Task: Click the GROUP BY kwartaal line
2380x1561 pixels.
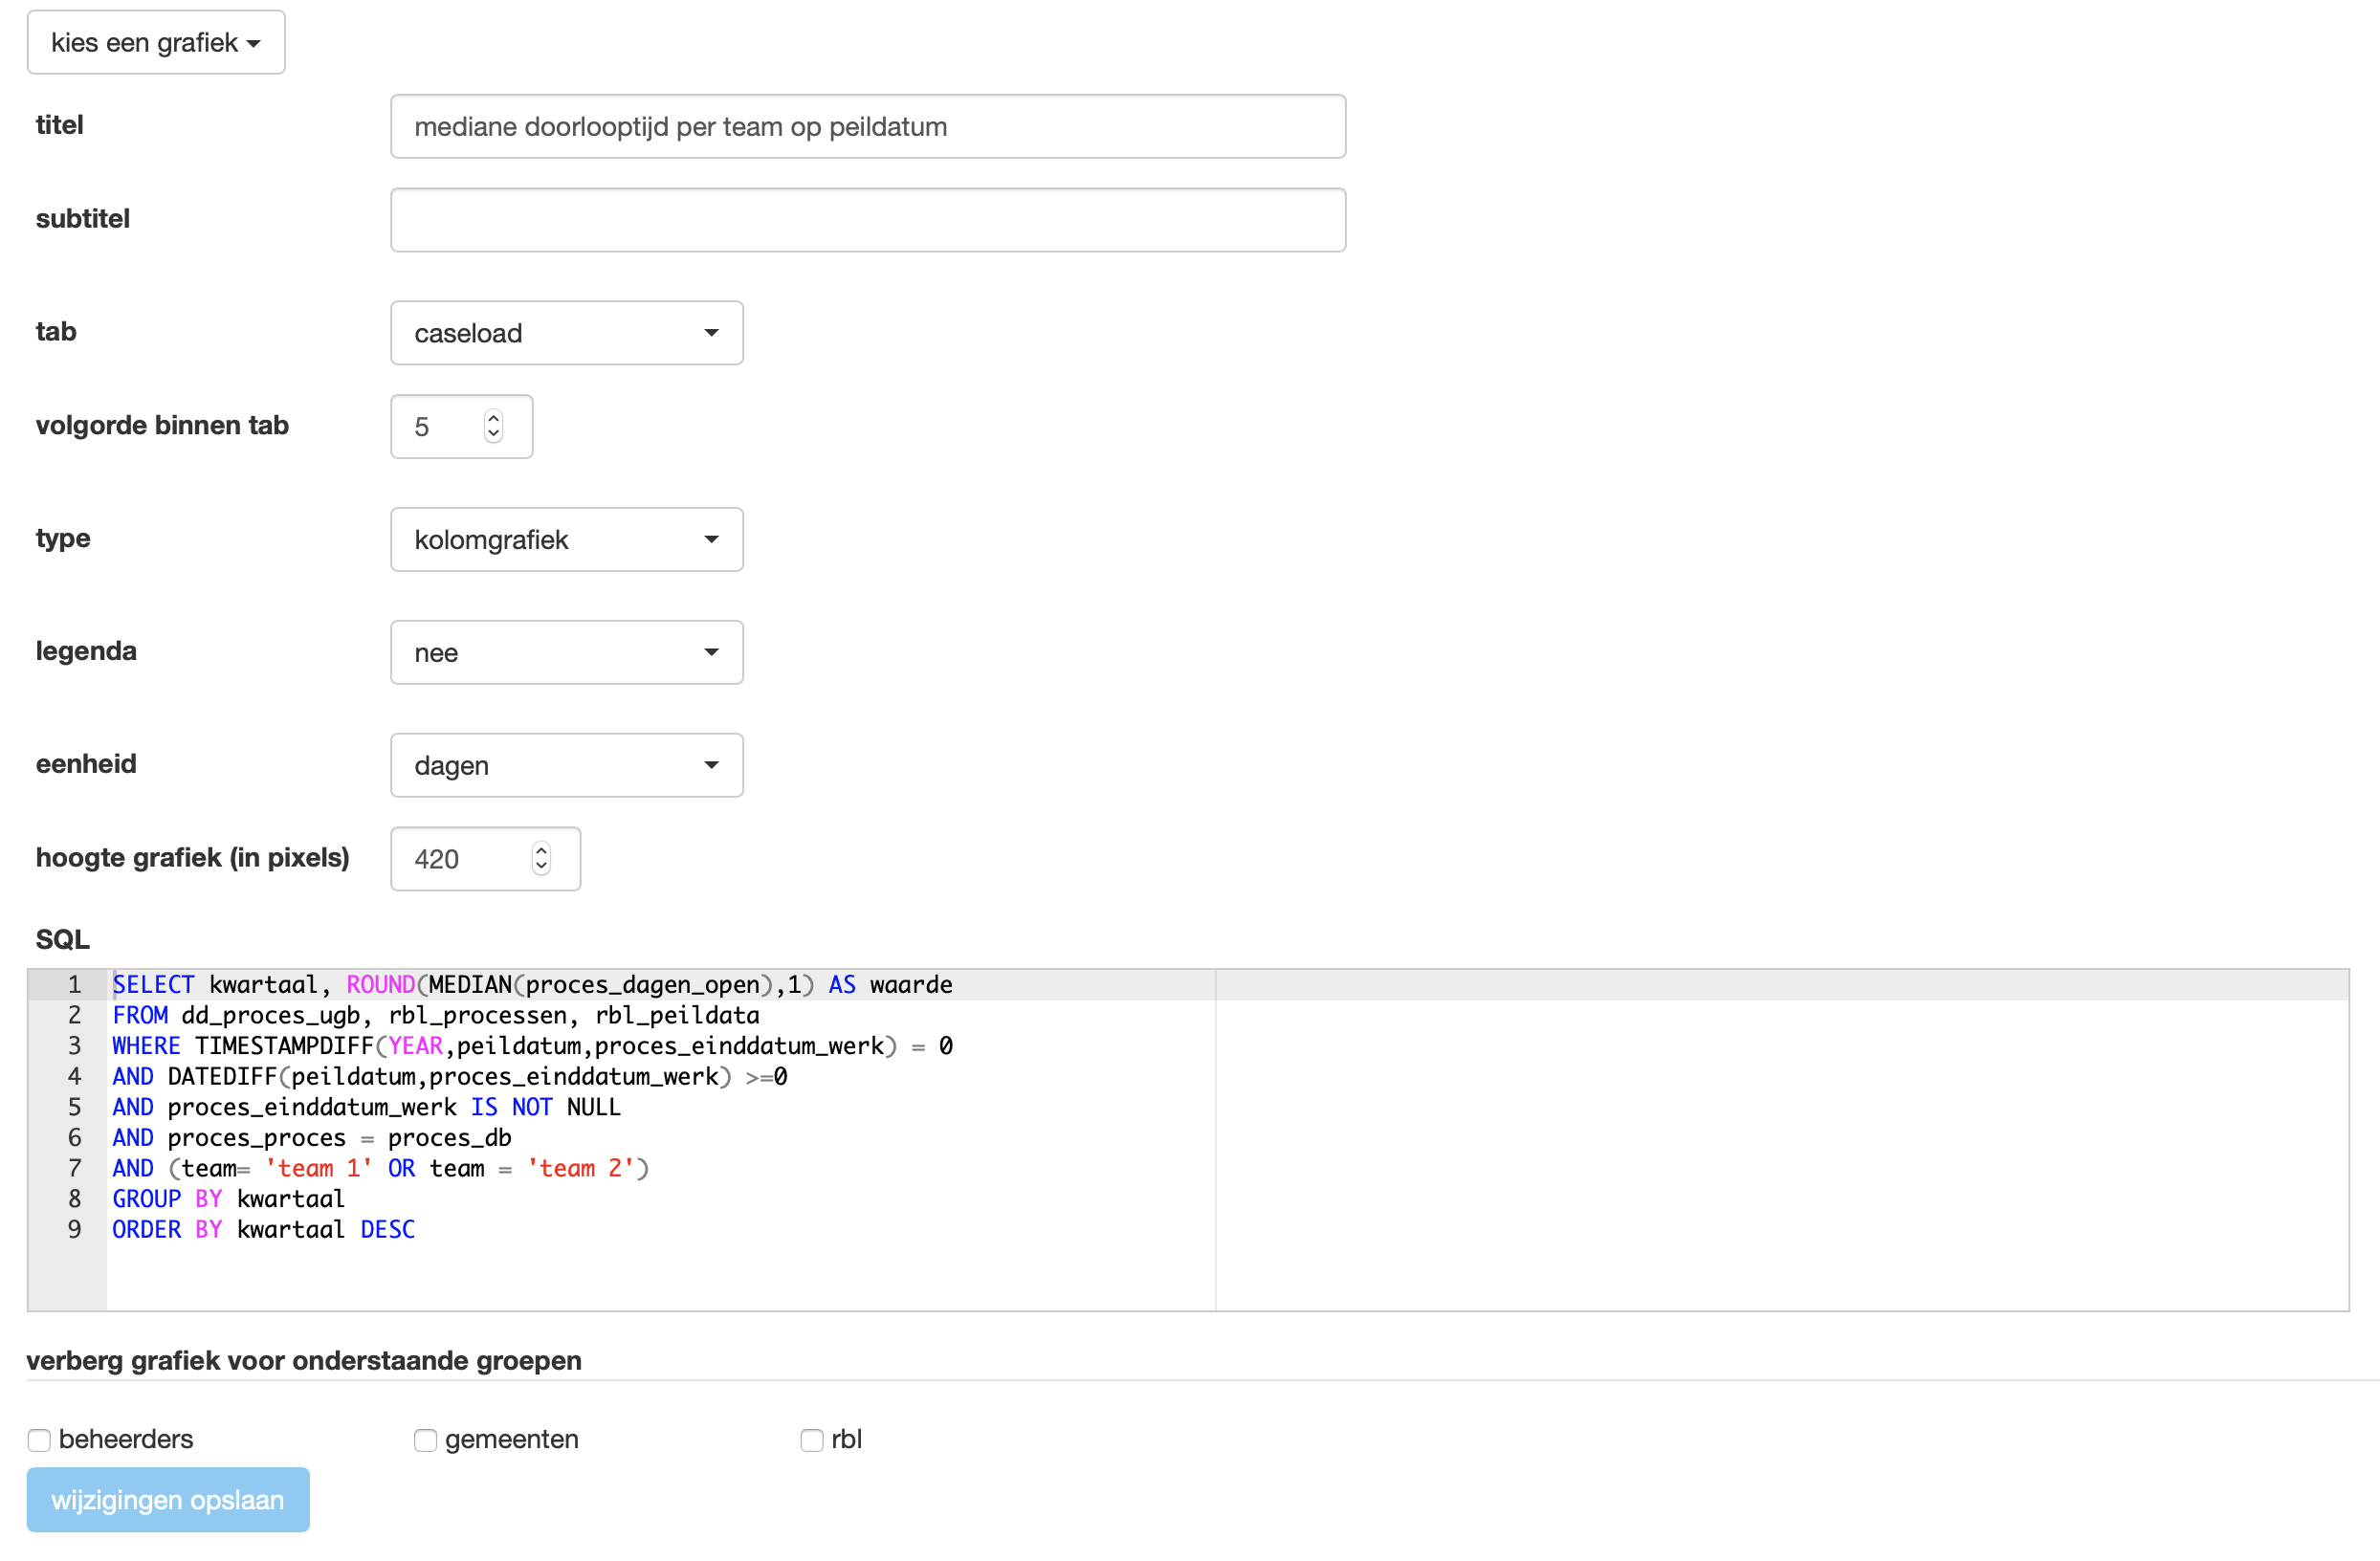Action: (x=228, y=1200)
